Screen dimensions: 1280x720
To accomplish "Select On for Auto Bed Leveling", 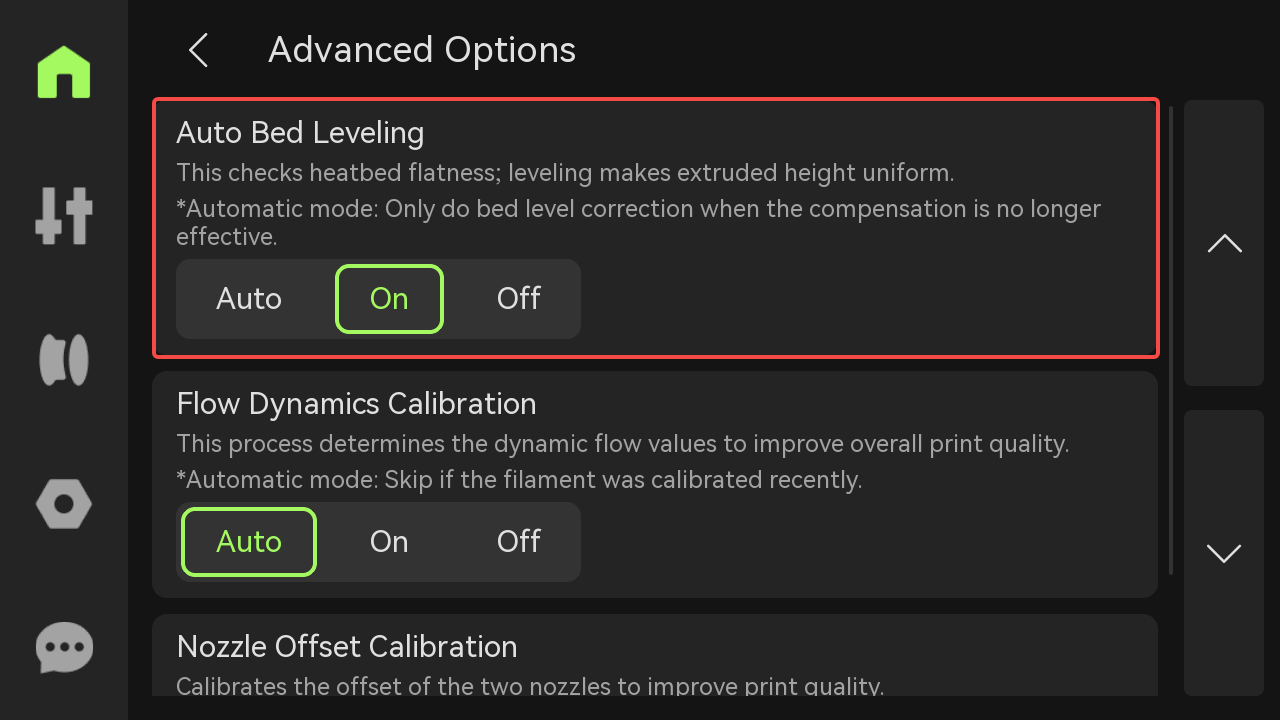I will 389,299.
